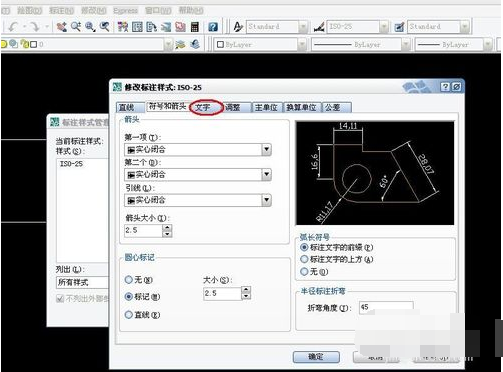Open the DesignCenter icon

click(137, 27)
